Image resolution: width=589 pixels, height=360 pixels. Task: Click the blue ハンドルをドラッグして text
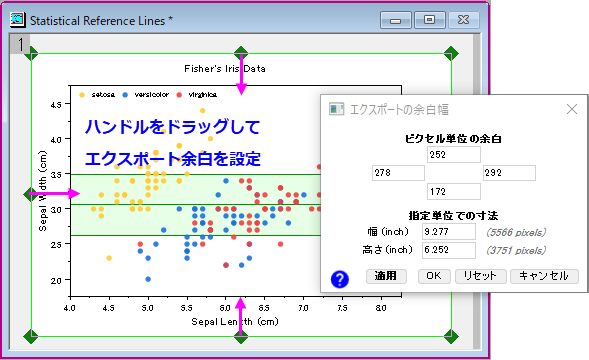tap(172, 127)
